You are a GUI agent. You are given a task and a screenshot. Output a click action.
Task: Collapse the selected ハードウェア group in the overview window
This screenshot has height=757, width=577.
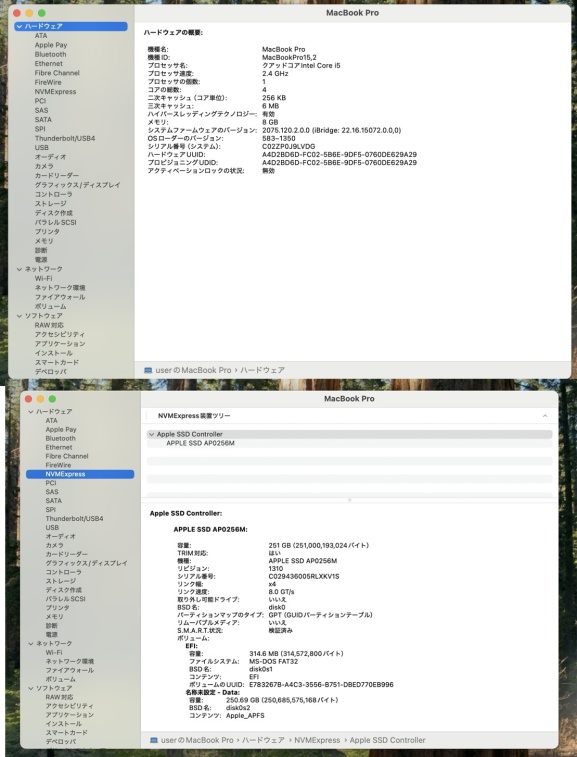(x=19, y=27)
